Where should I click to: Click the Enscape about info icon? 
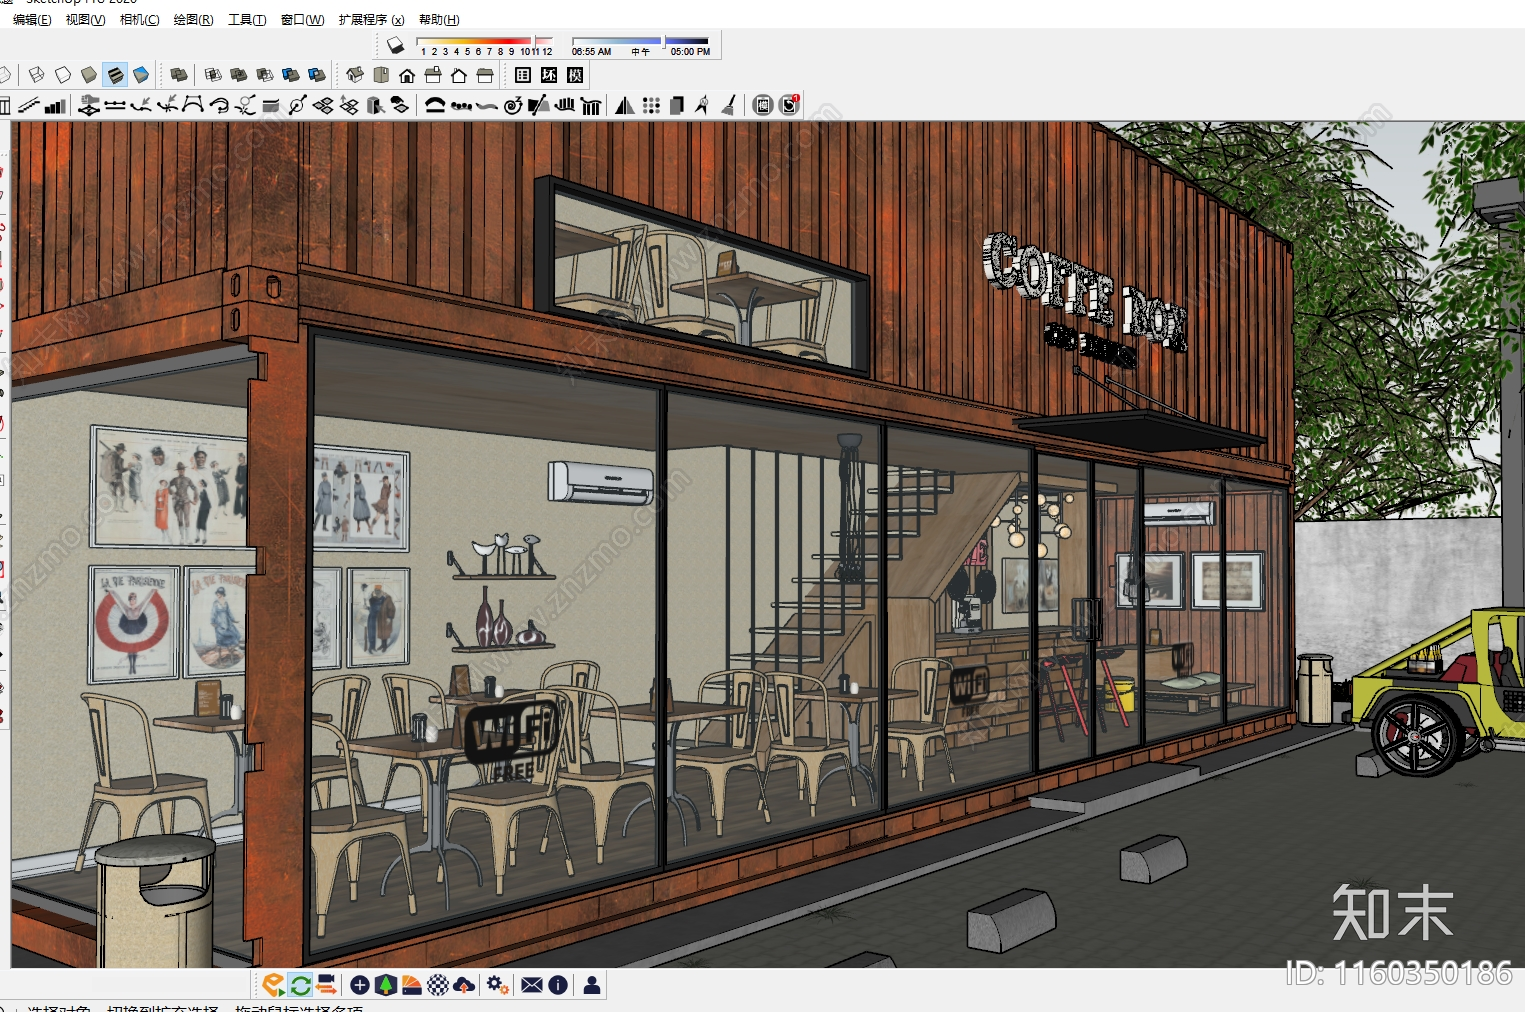tap(558, 985)
